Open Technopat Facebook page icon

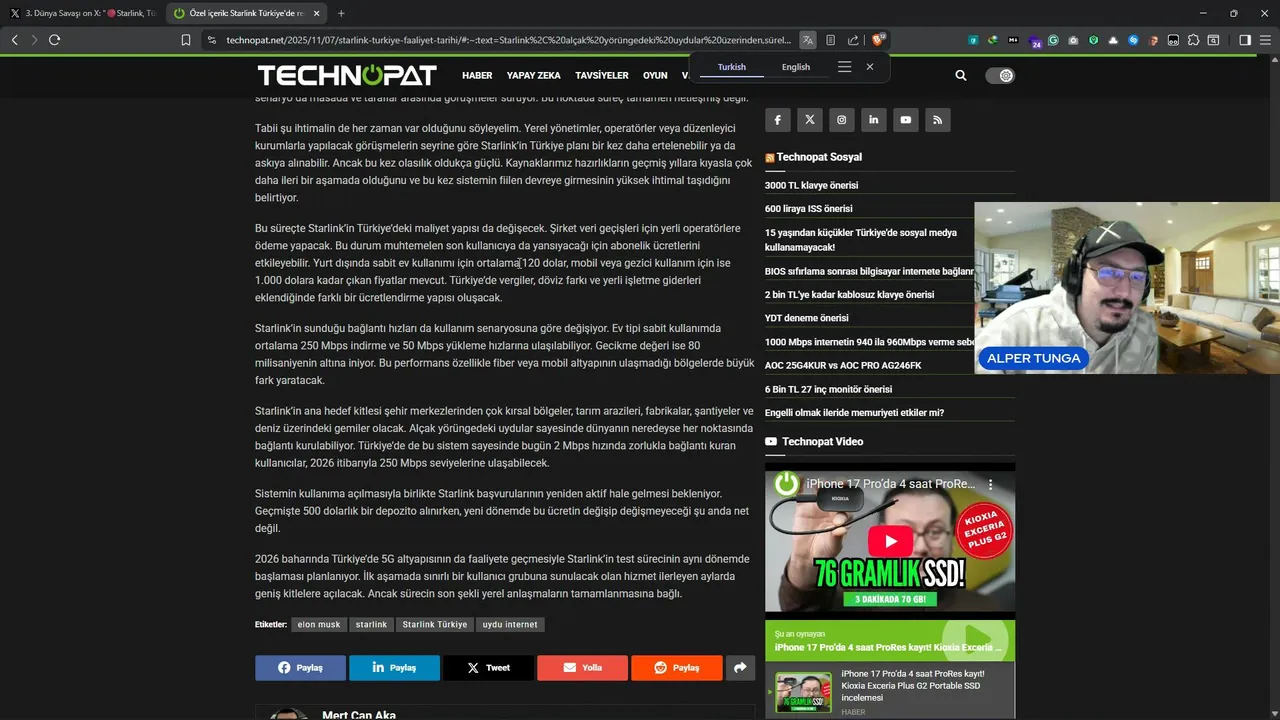coord(778,120)
